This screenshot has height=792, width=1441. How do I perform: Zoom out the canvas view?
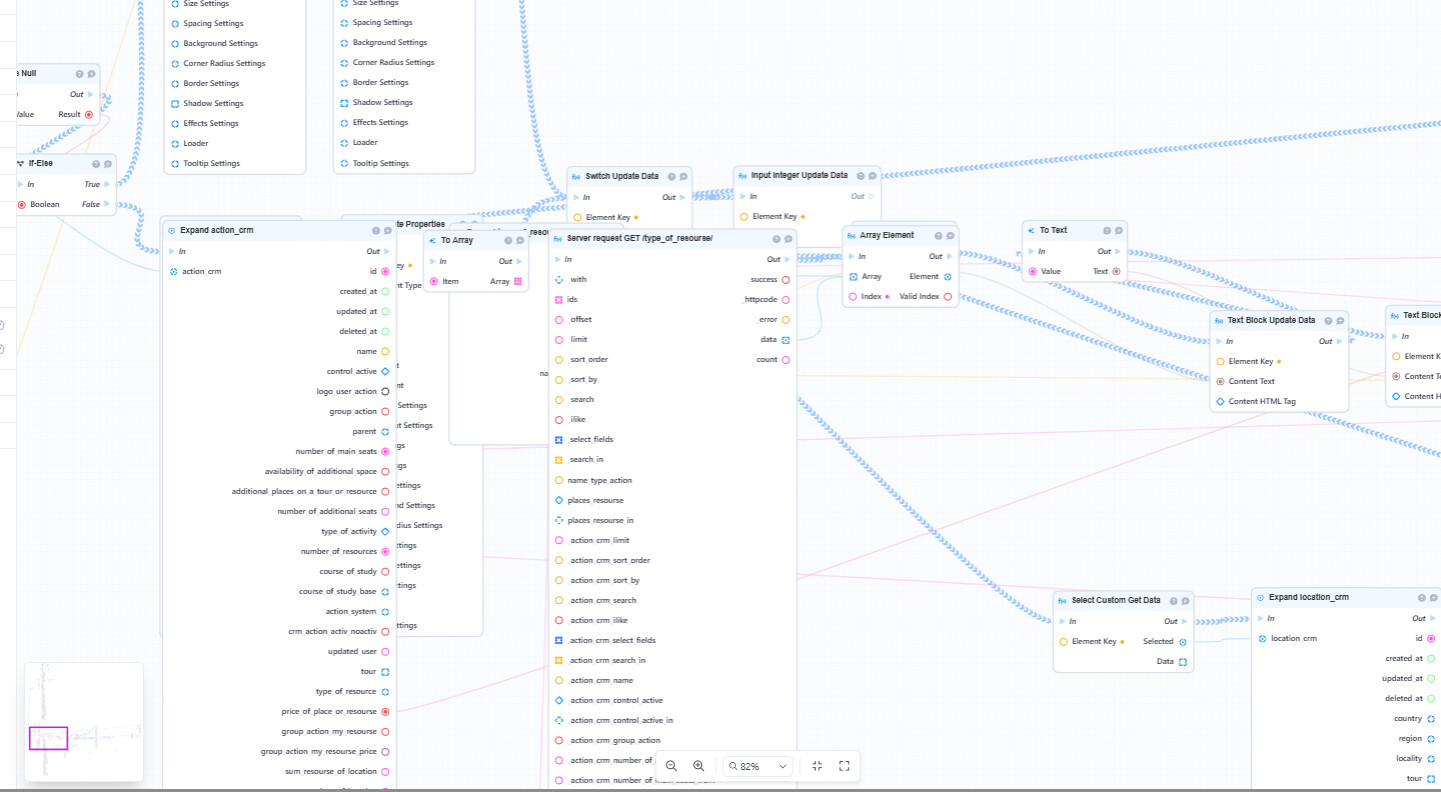point(671,766)
